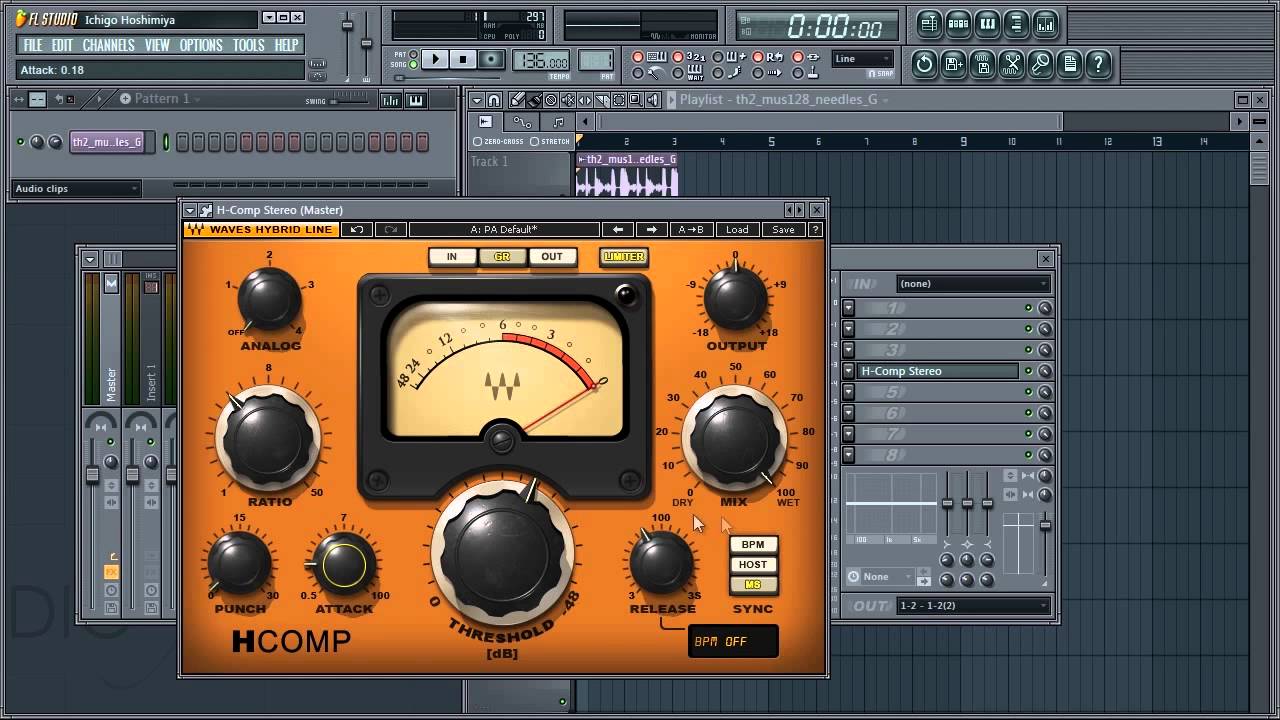1280x720 pixels.
Task: Click the Load button in H-Comp
Action: (x=737, y=230)
